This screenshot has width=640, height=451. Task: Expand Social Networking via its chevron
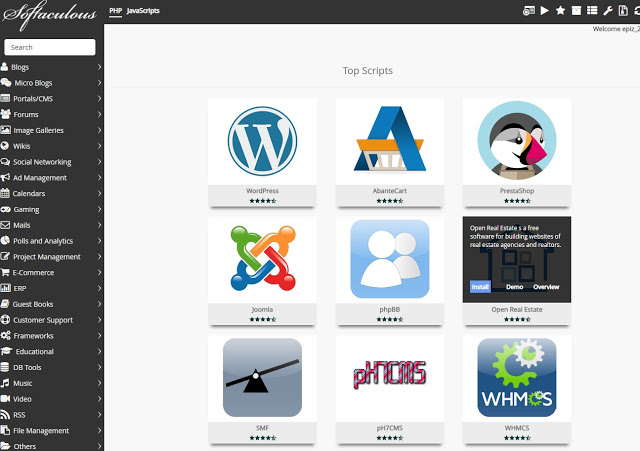(99, 162)
